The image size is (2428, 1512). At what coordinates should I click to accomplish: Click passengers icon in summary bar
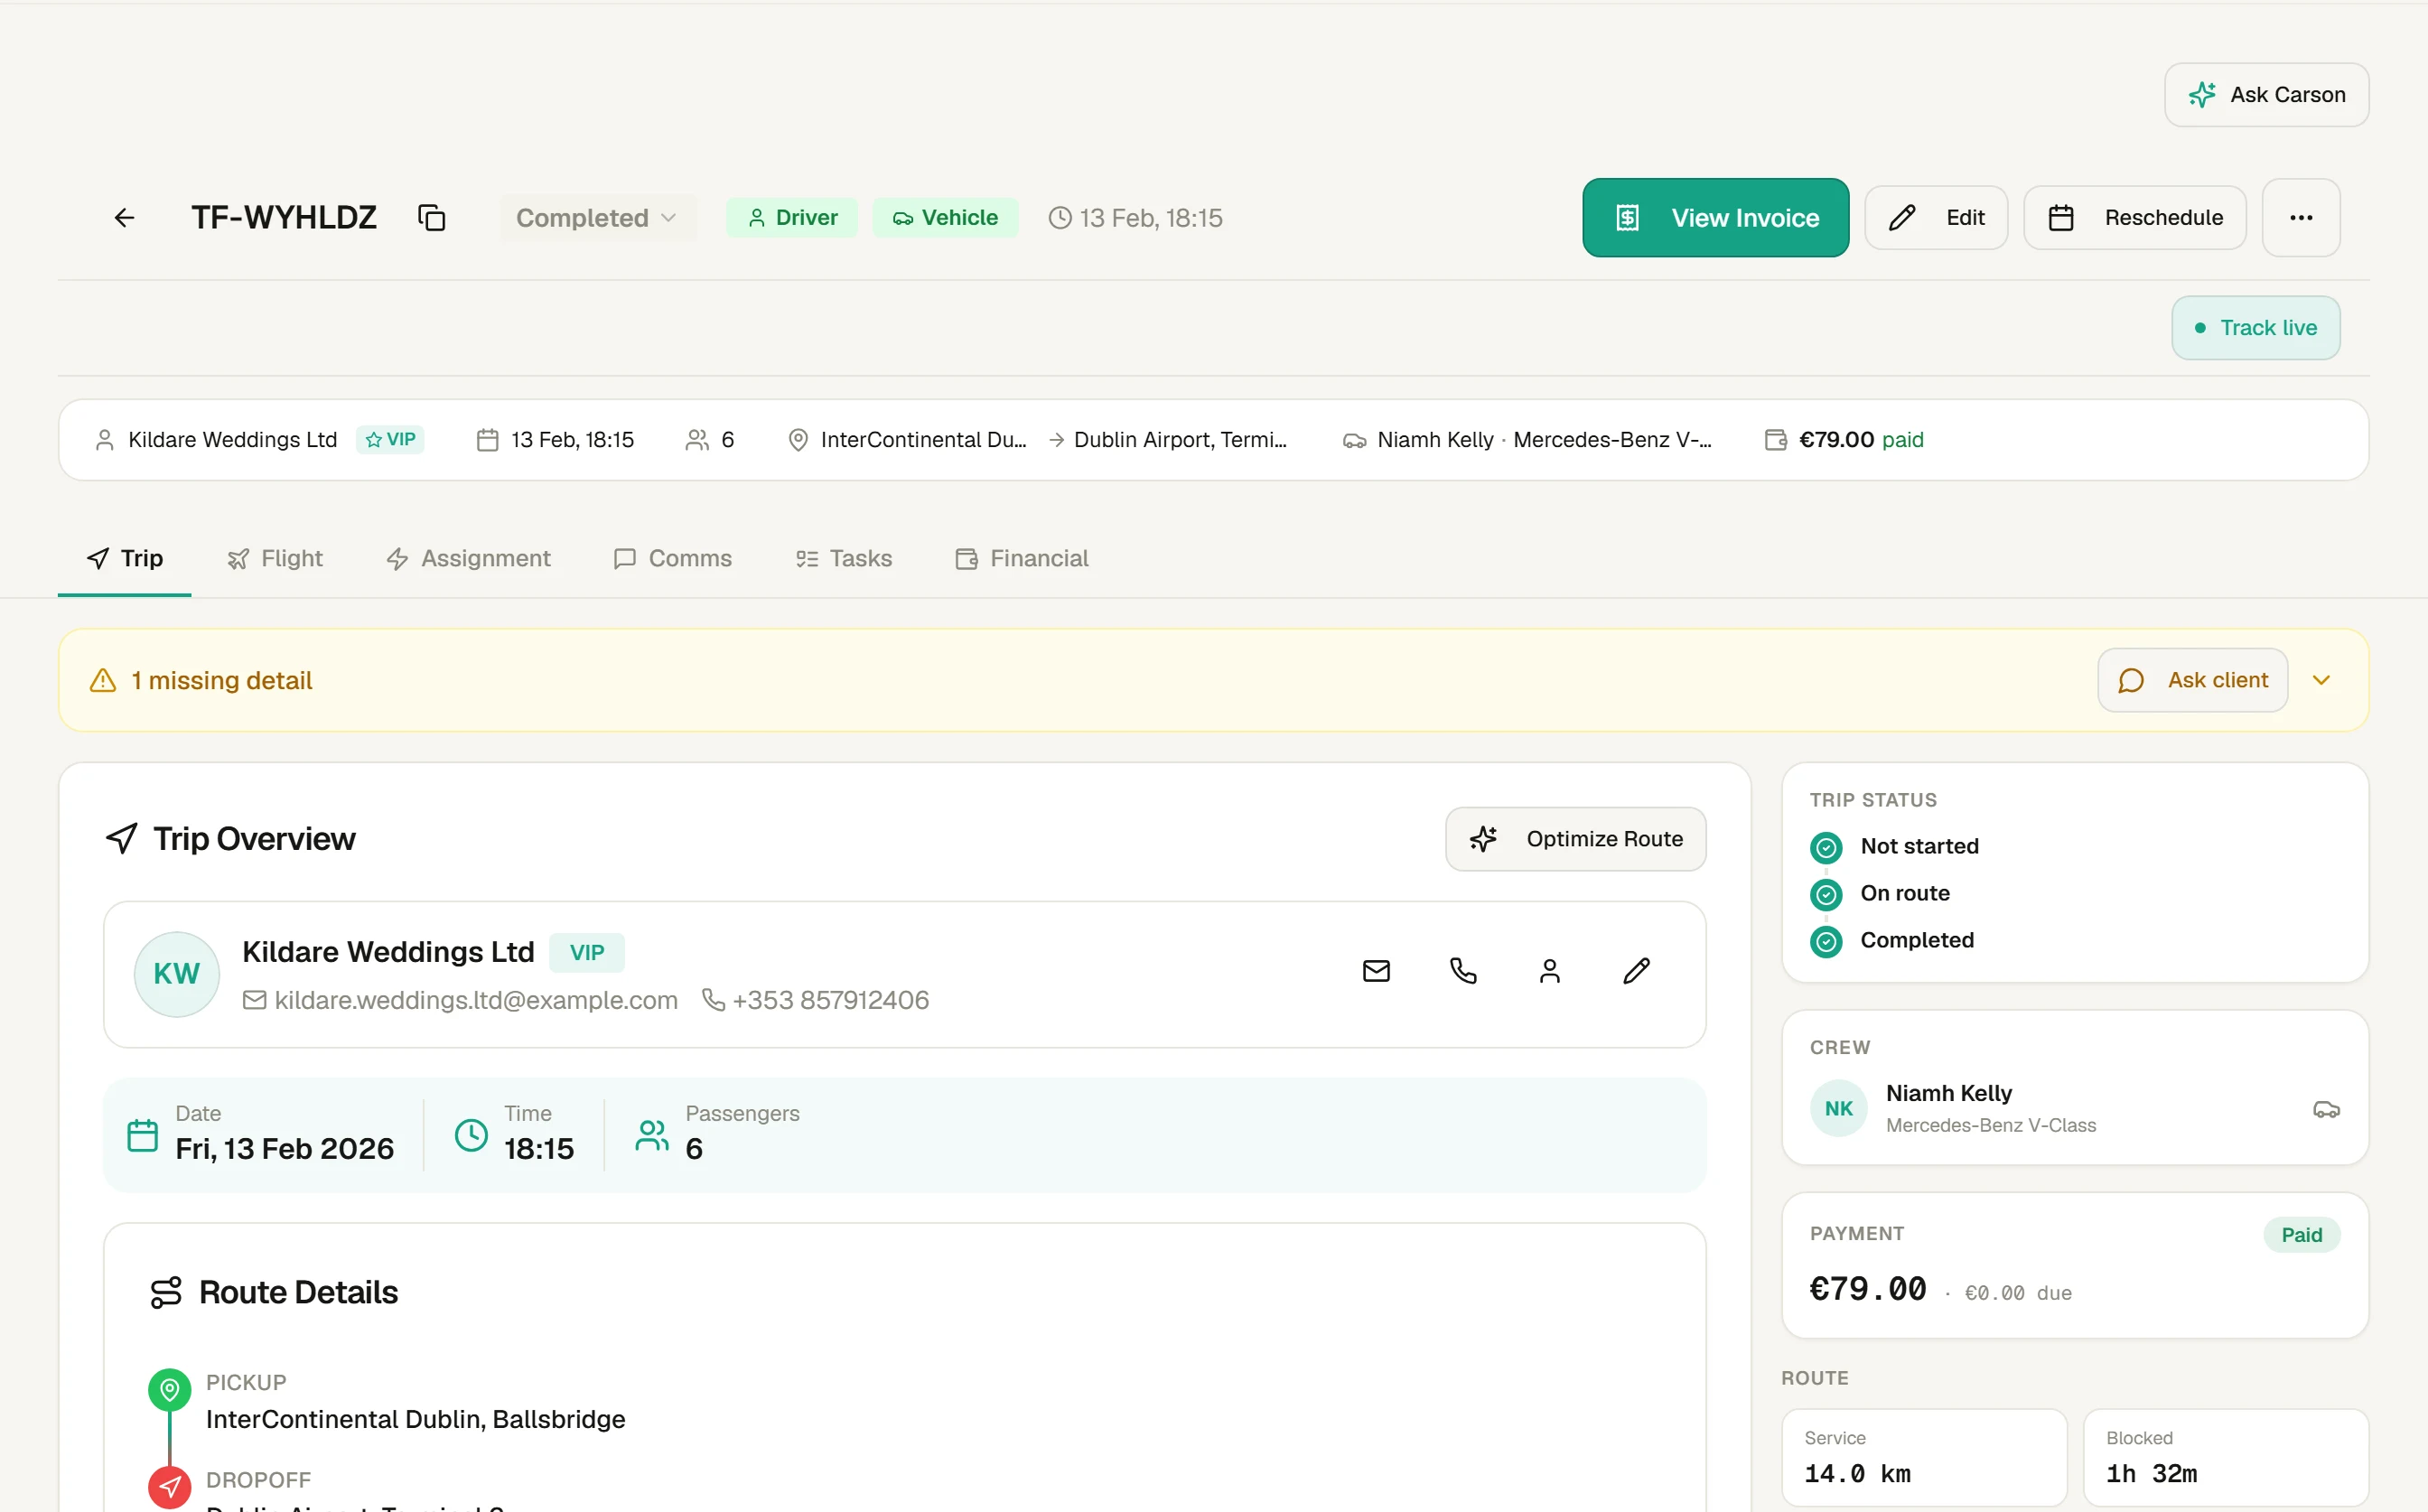[x=697, y=440]
